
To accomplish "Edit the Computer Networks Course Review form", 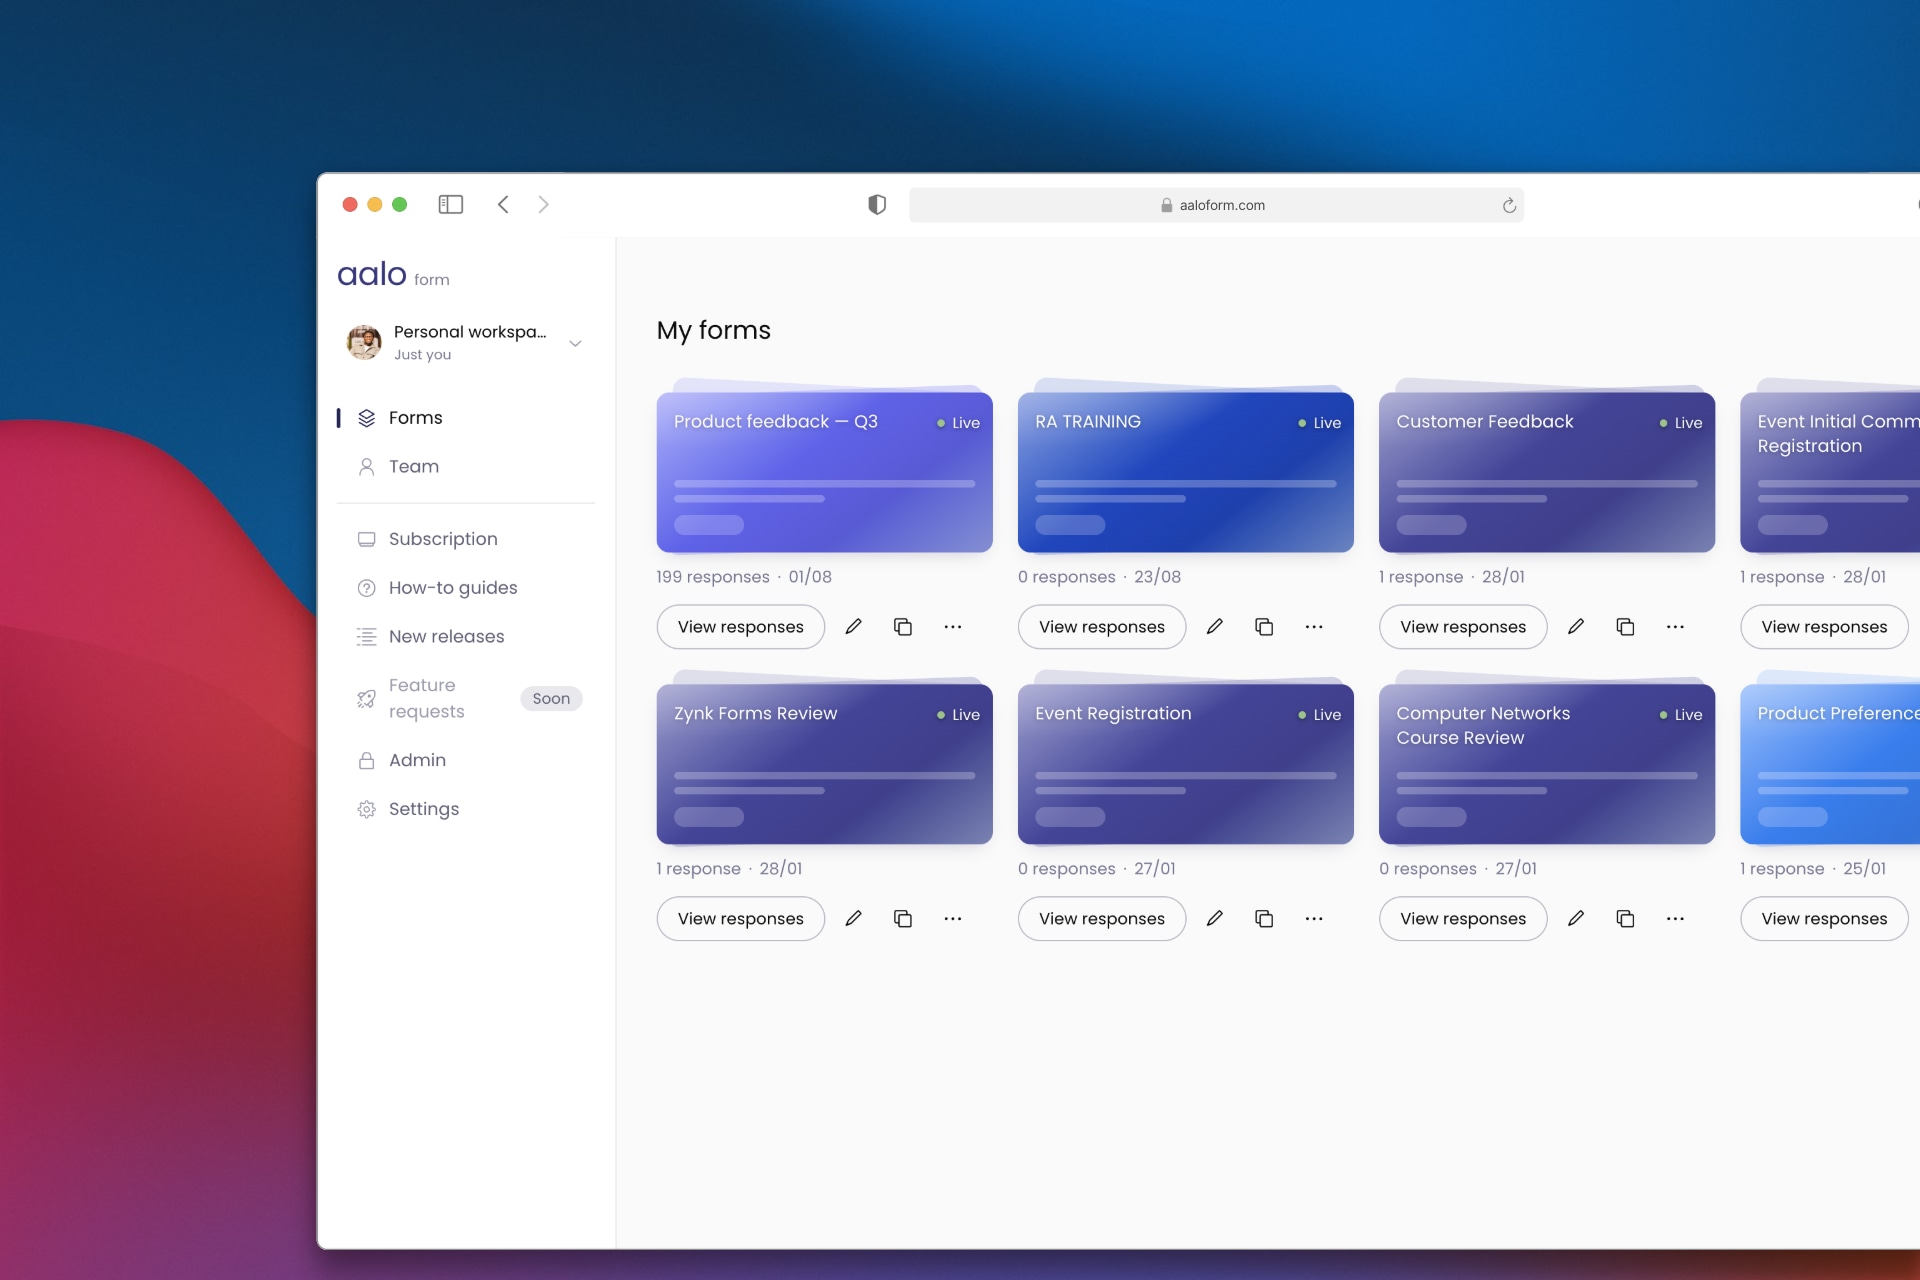I will [1576, 919].
